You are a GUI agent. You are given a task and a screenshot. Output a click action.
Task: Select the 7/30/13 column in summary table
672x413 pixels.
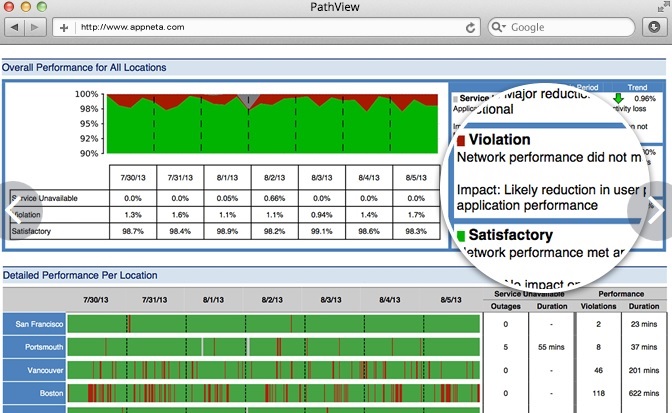coord(133,178)
